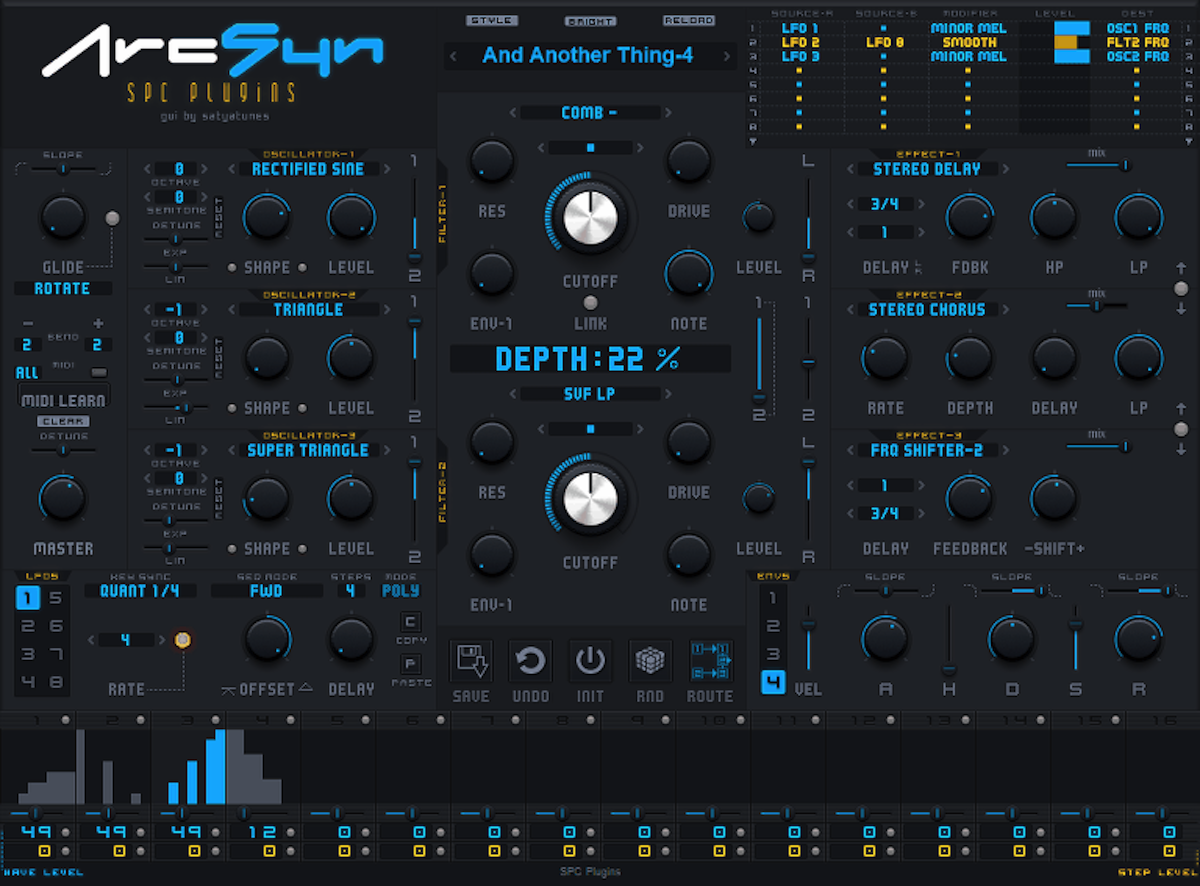
Task: Save the current preset
Action: click(x=470, y=660)
